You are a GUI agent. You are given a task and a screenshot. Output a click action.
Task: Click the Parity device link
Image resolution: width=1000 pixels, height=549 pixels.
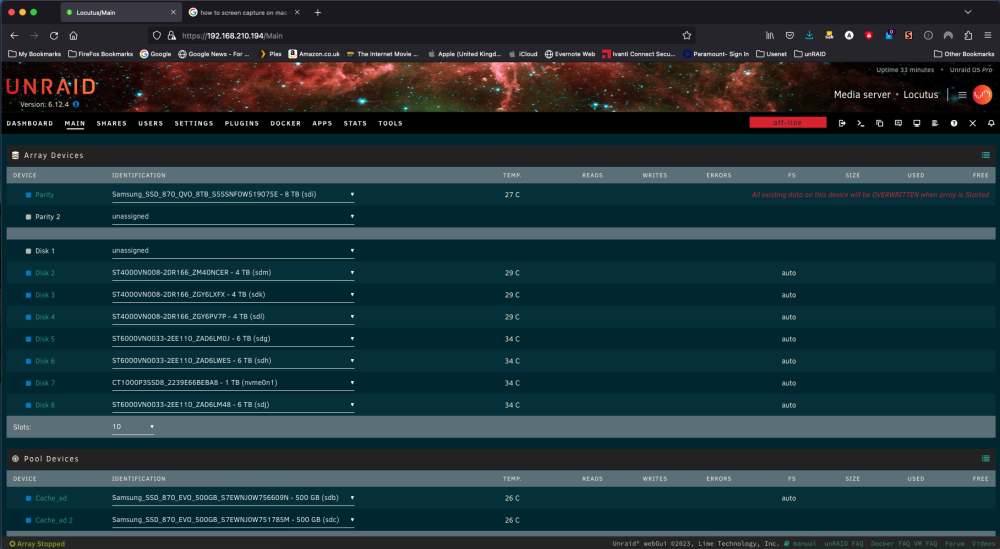[45, 194]
